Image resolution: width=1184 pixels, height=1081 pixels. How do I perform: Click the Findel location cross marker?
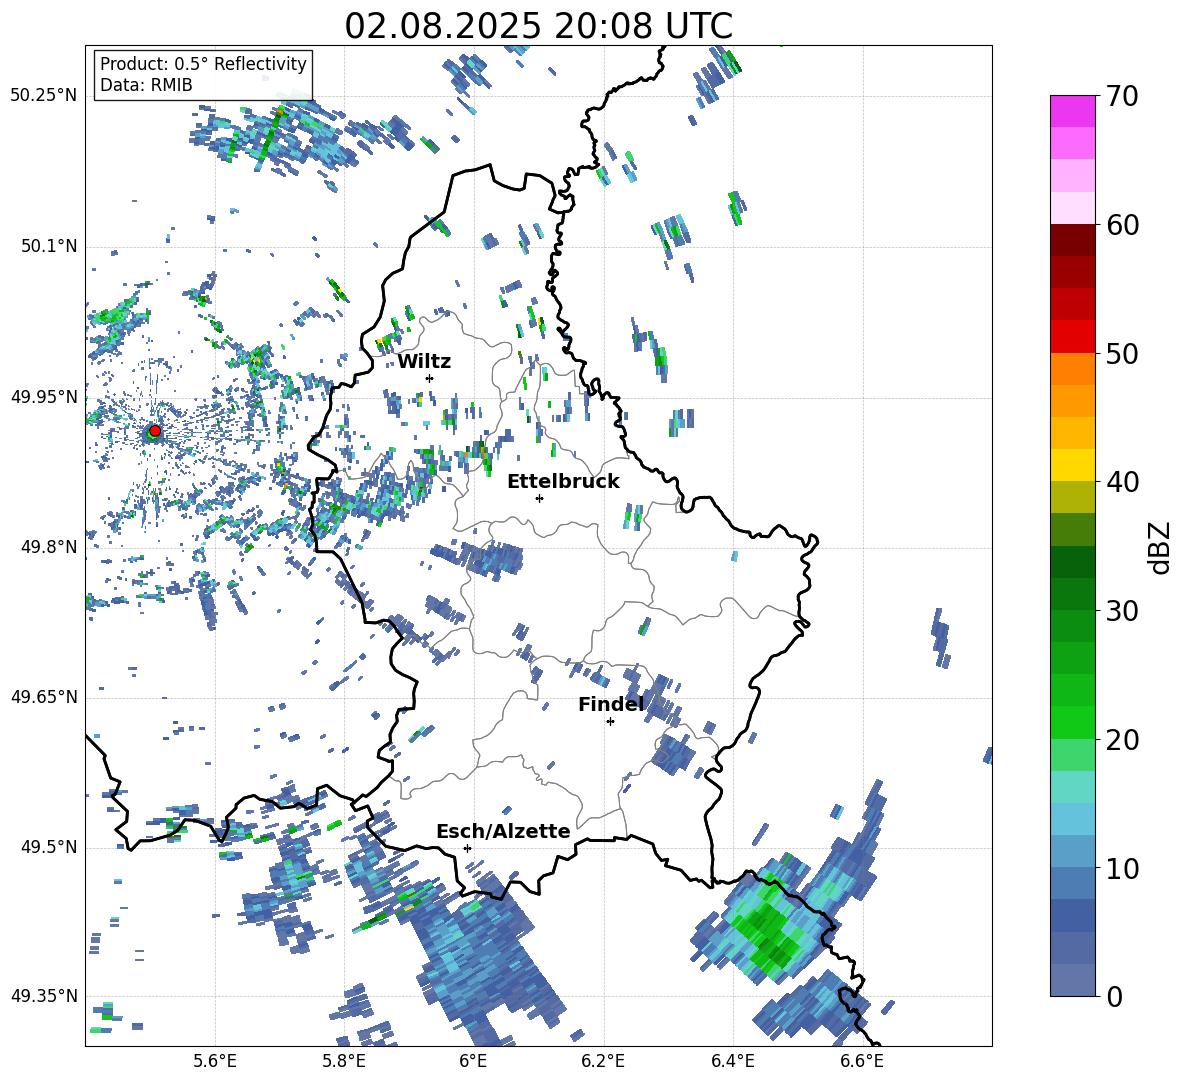[610, 722]
